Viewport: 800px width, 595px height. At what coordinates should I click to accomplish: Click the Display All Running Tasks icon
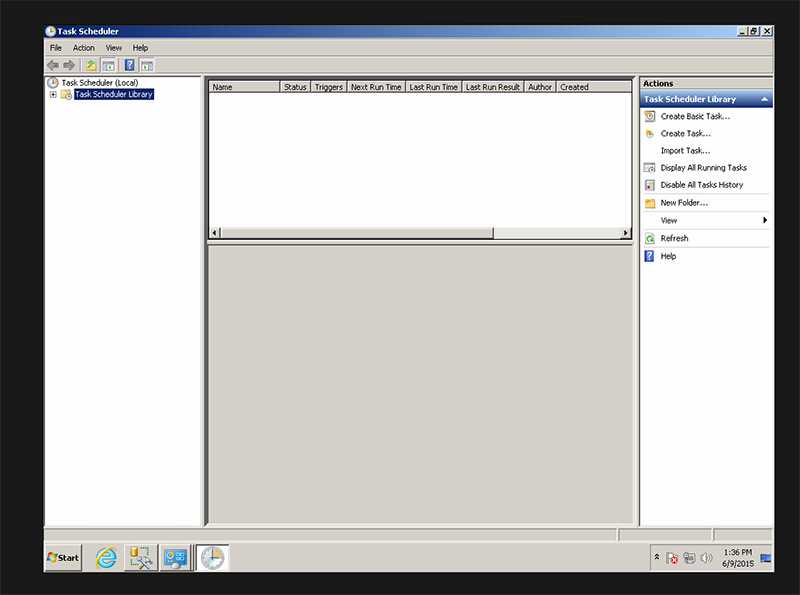pos(649,168)
